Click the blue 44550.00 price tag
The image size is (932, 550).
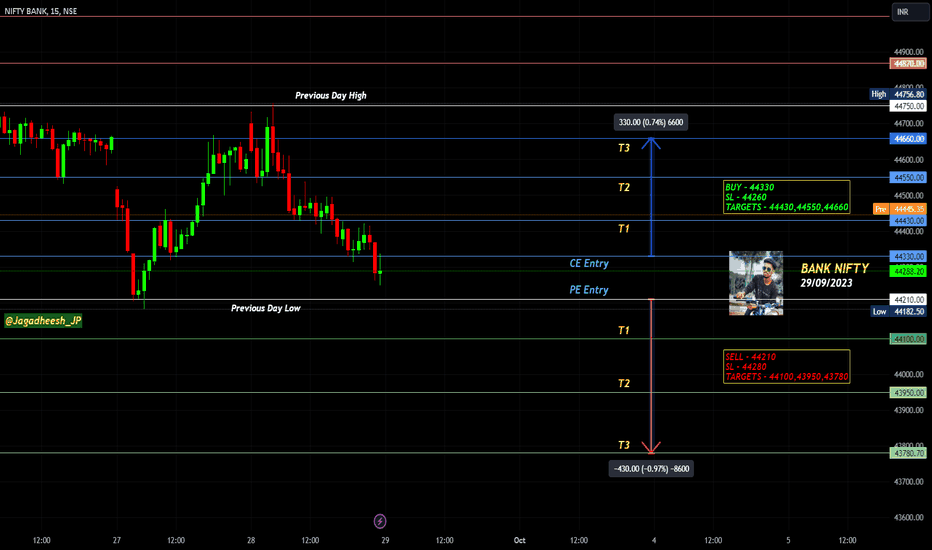pos(908,177)
